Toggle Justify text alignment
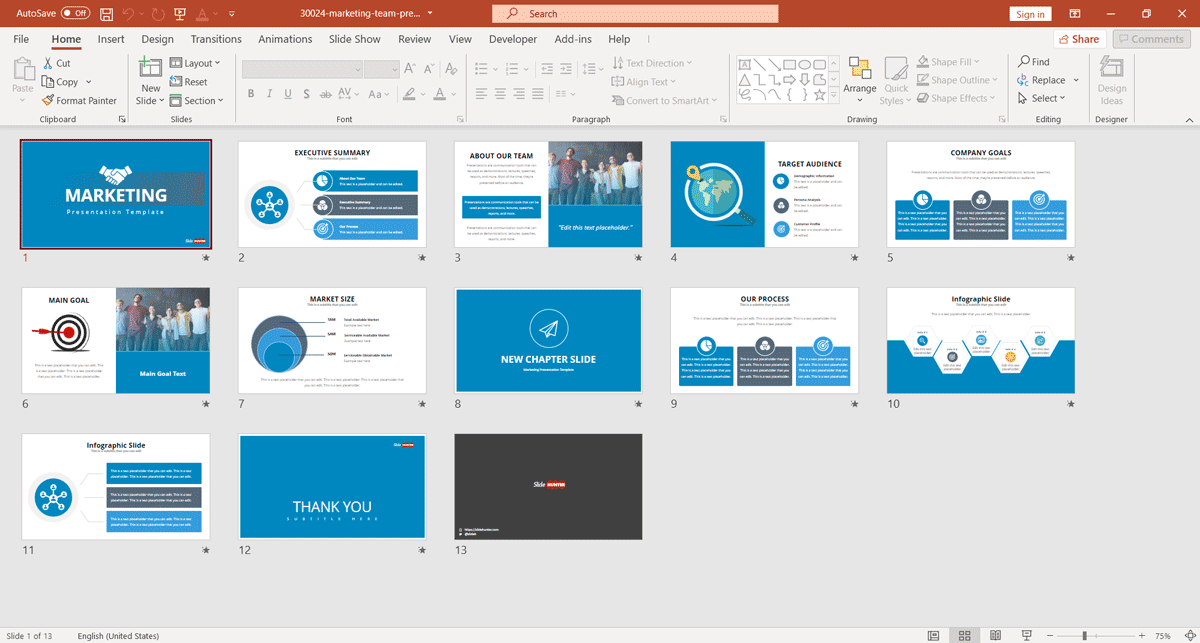This screenshot has width=1200, height=643. point(538,94)
